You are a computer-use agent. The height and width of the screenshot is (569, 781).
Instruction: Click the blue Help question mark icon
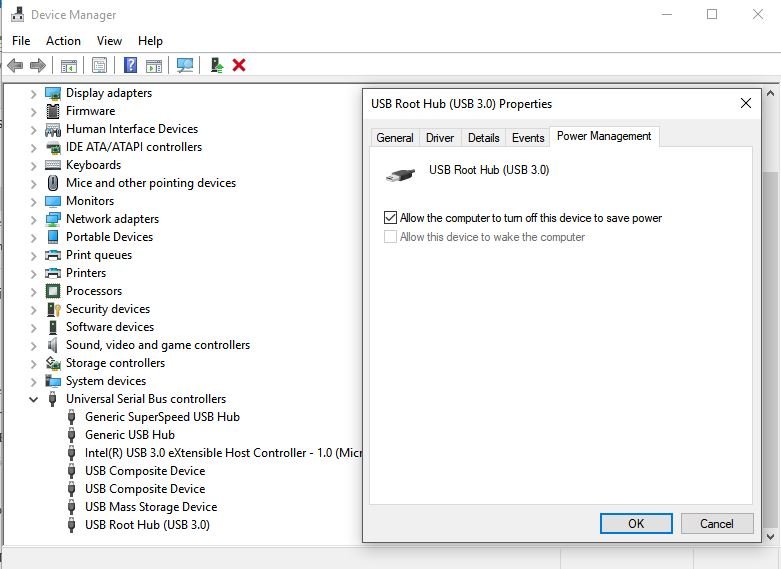130,65
